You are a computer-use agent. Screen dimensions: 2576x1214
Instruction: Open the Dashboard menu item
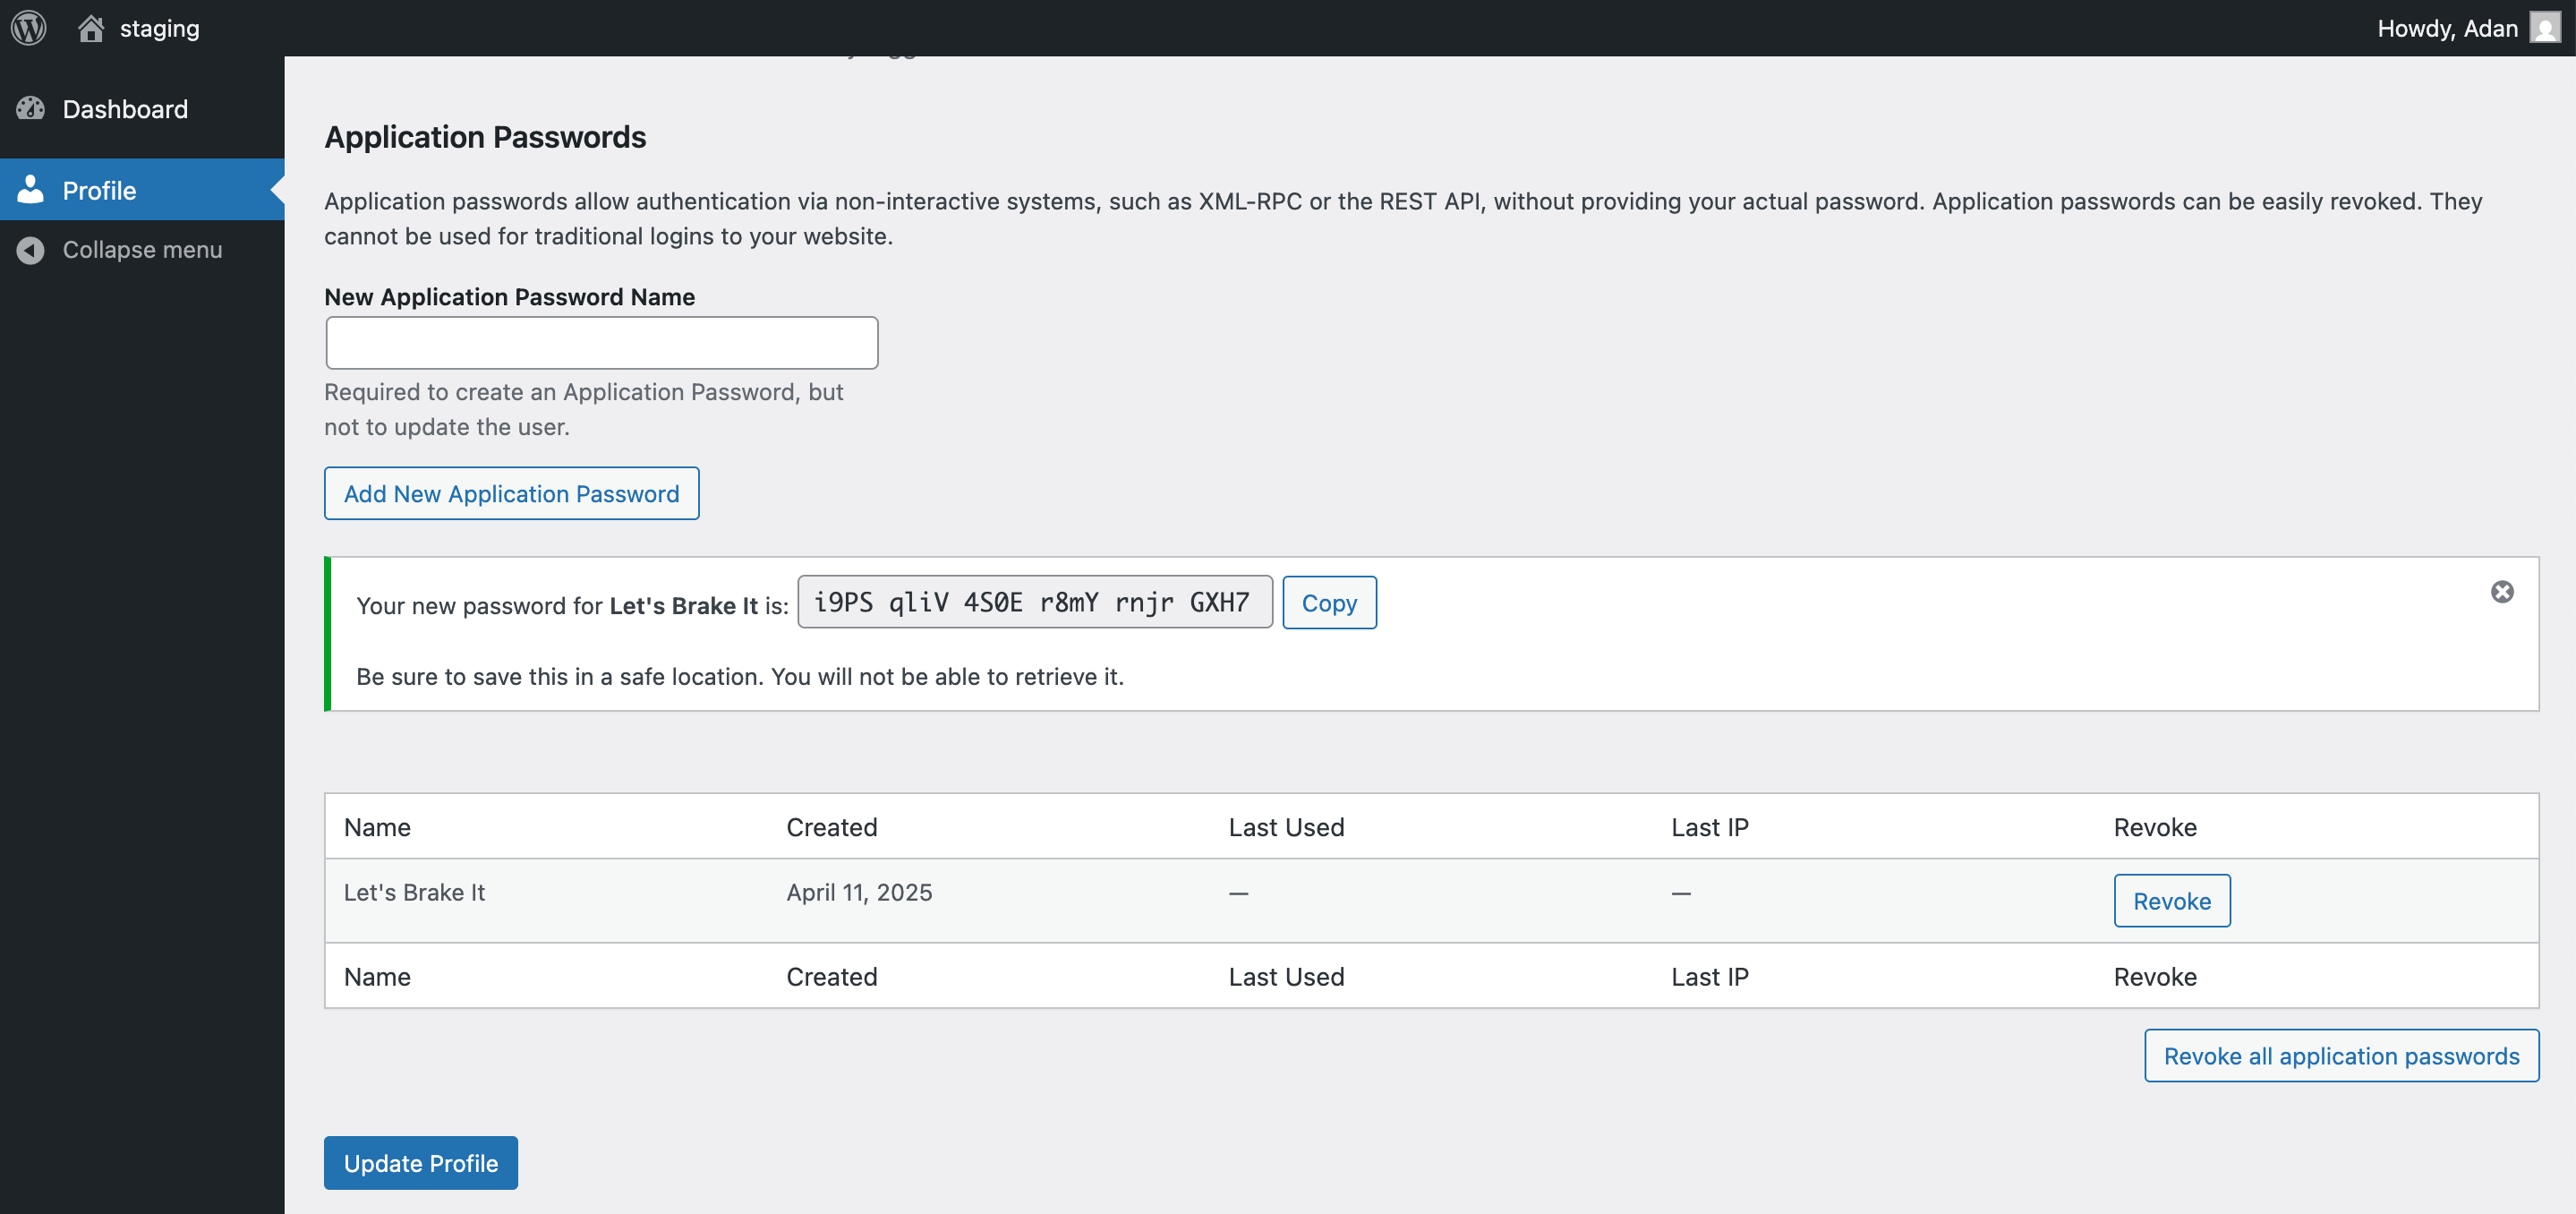(x=142, y=109)
